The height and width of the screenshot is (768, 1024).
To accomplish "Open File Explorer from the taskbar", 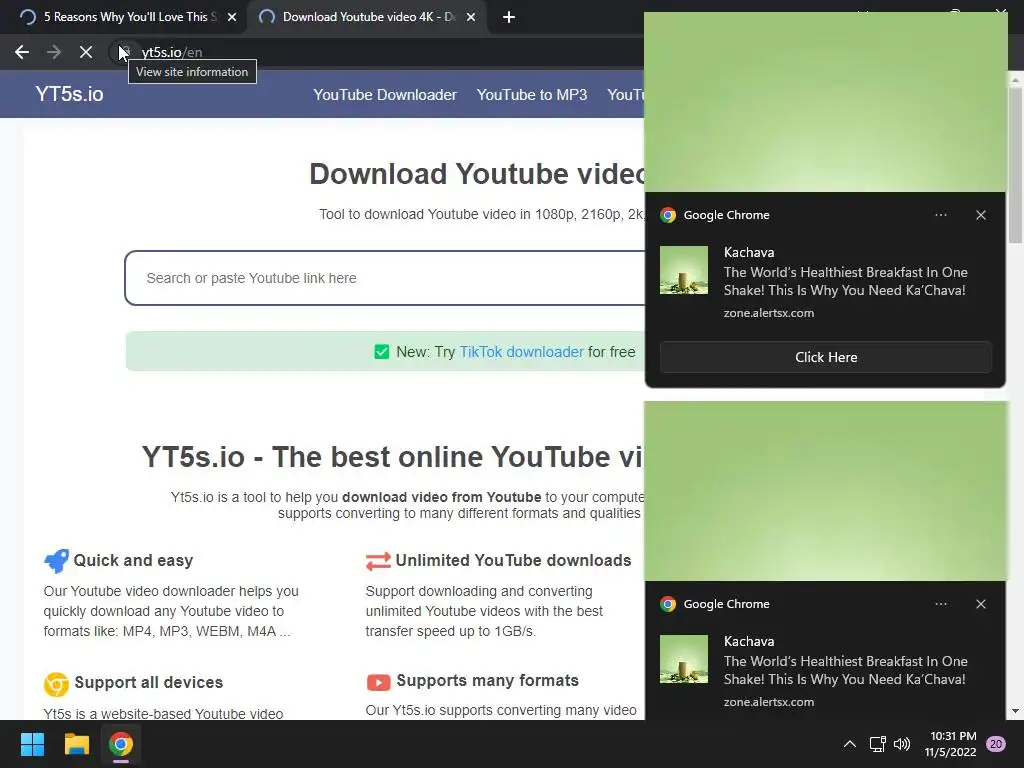I will [76, 744].
